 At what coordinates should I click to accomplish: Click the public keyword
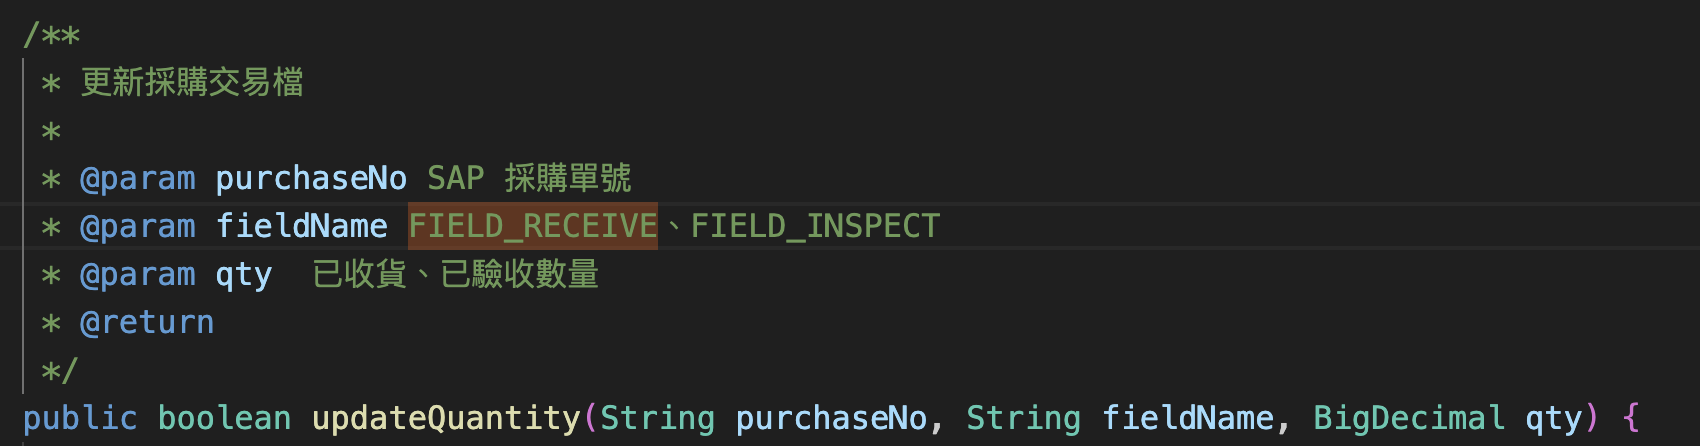click(x=80, y=418)
